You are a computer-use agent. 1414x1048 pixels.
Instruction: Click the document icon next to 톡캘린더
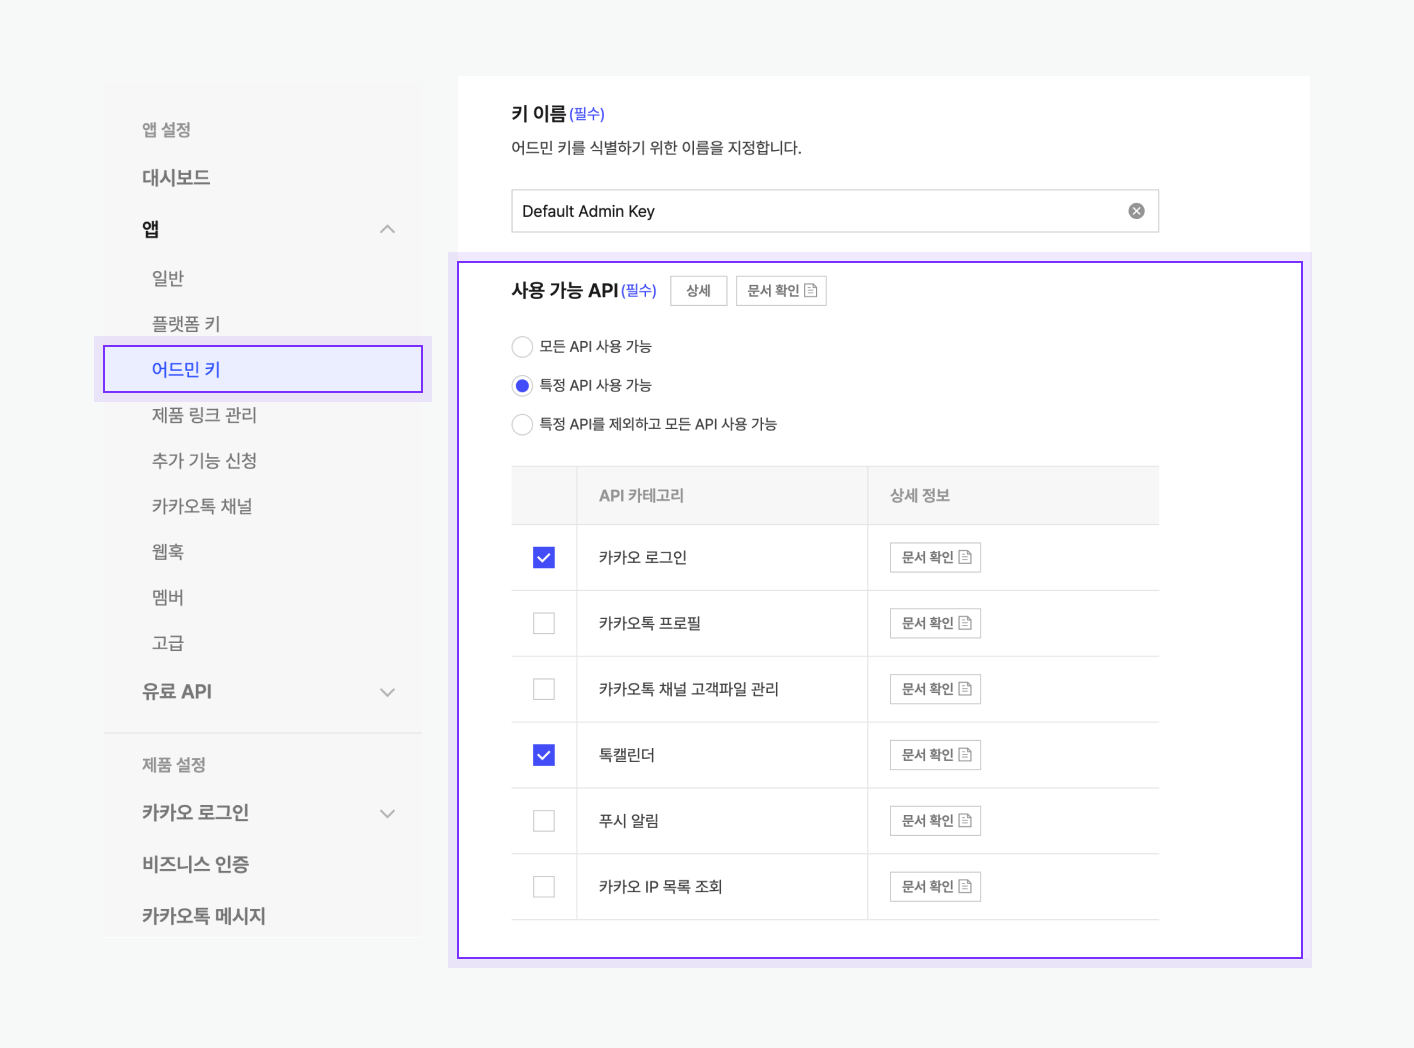[x=966, y=754]
